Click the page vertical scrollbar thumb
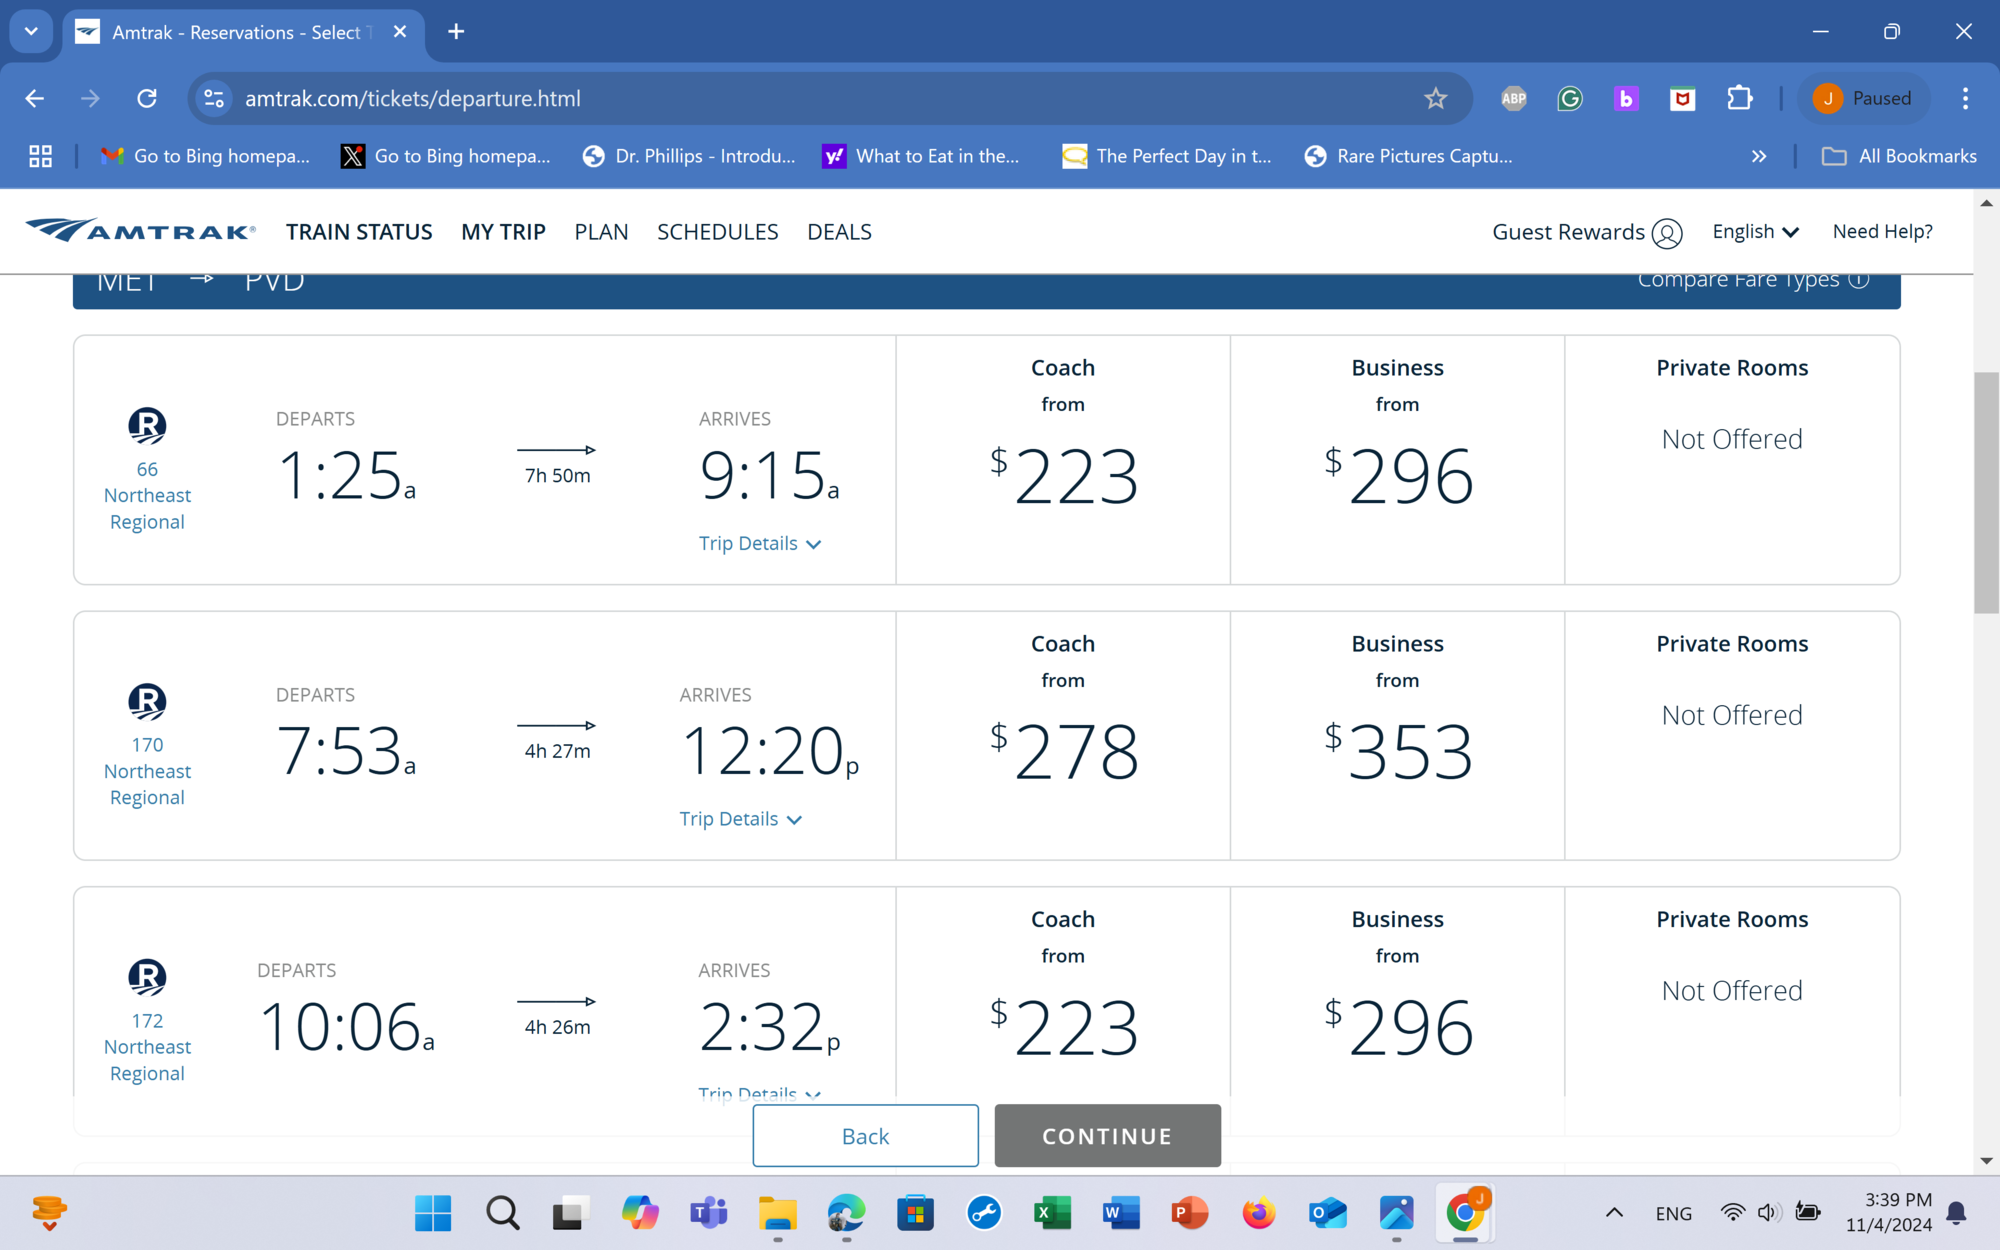This screenshot has height=1250, width=2000. pyautogui.click(x=1986, y=490)
